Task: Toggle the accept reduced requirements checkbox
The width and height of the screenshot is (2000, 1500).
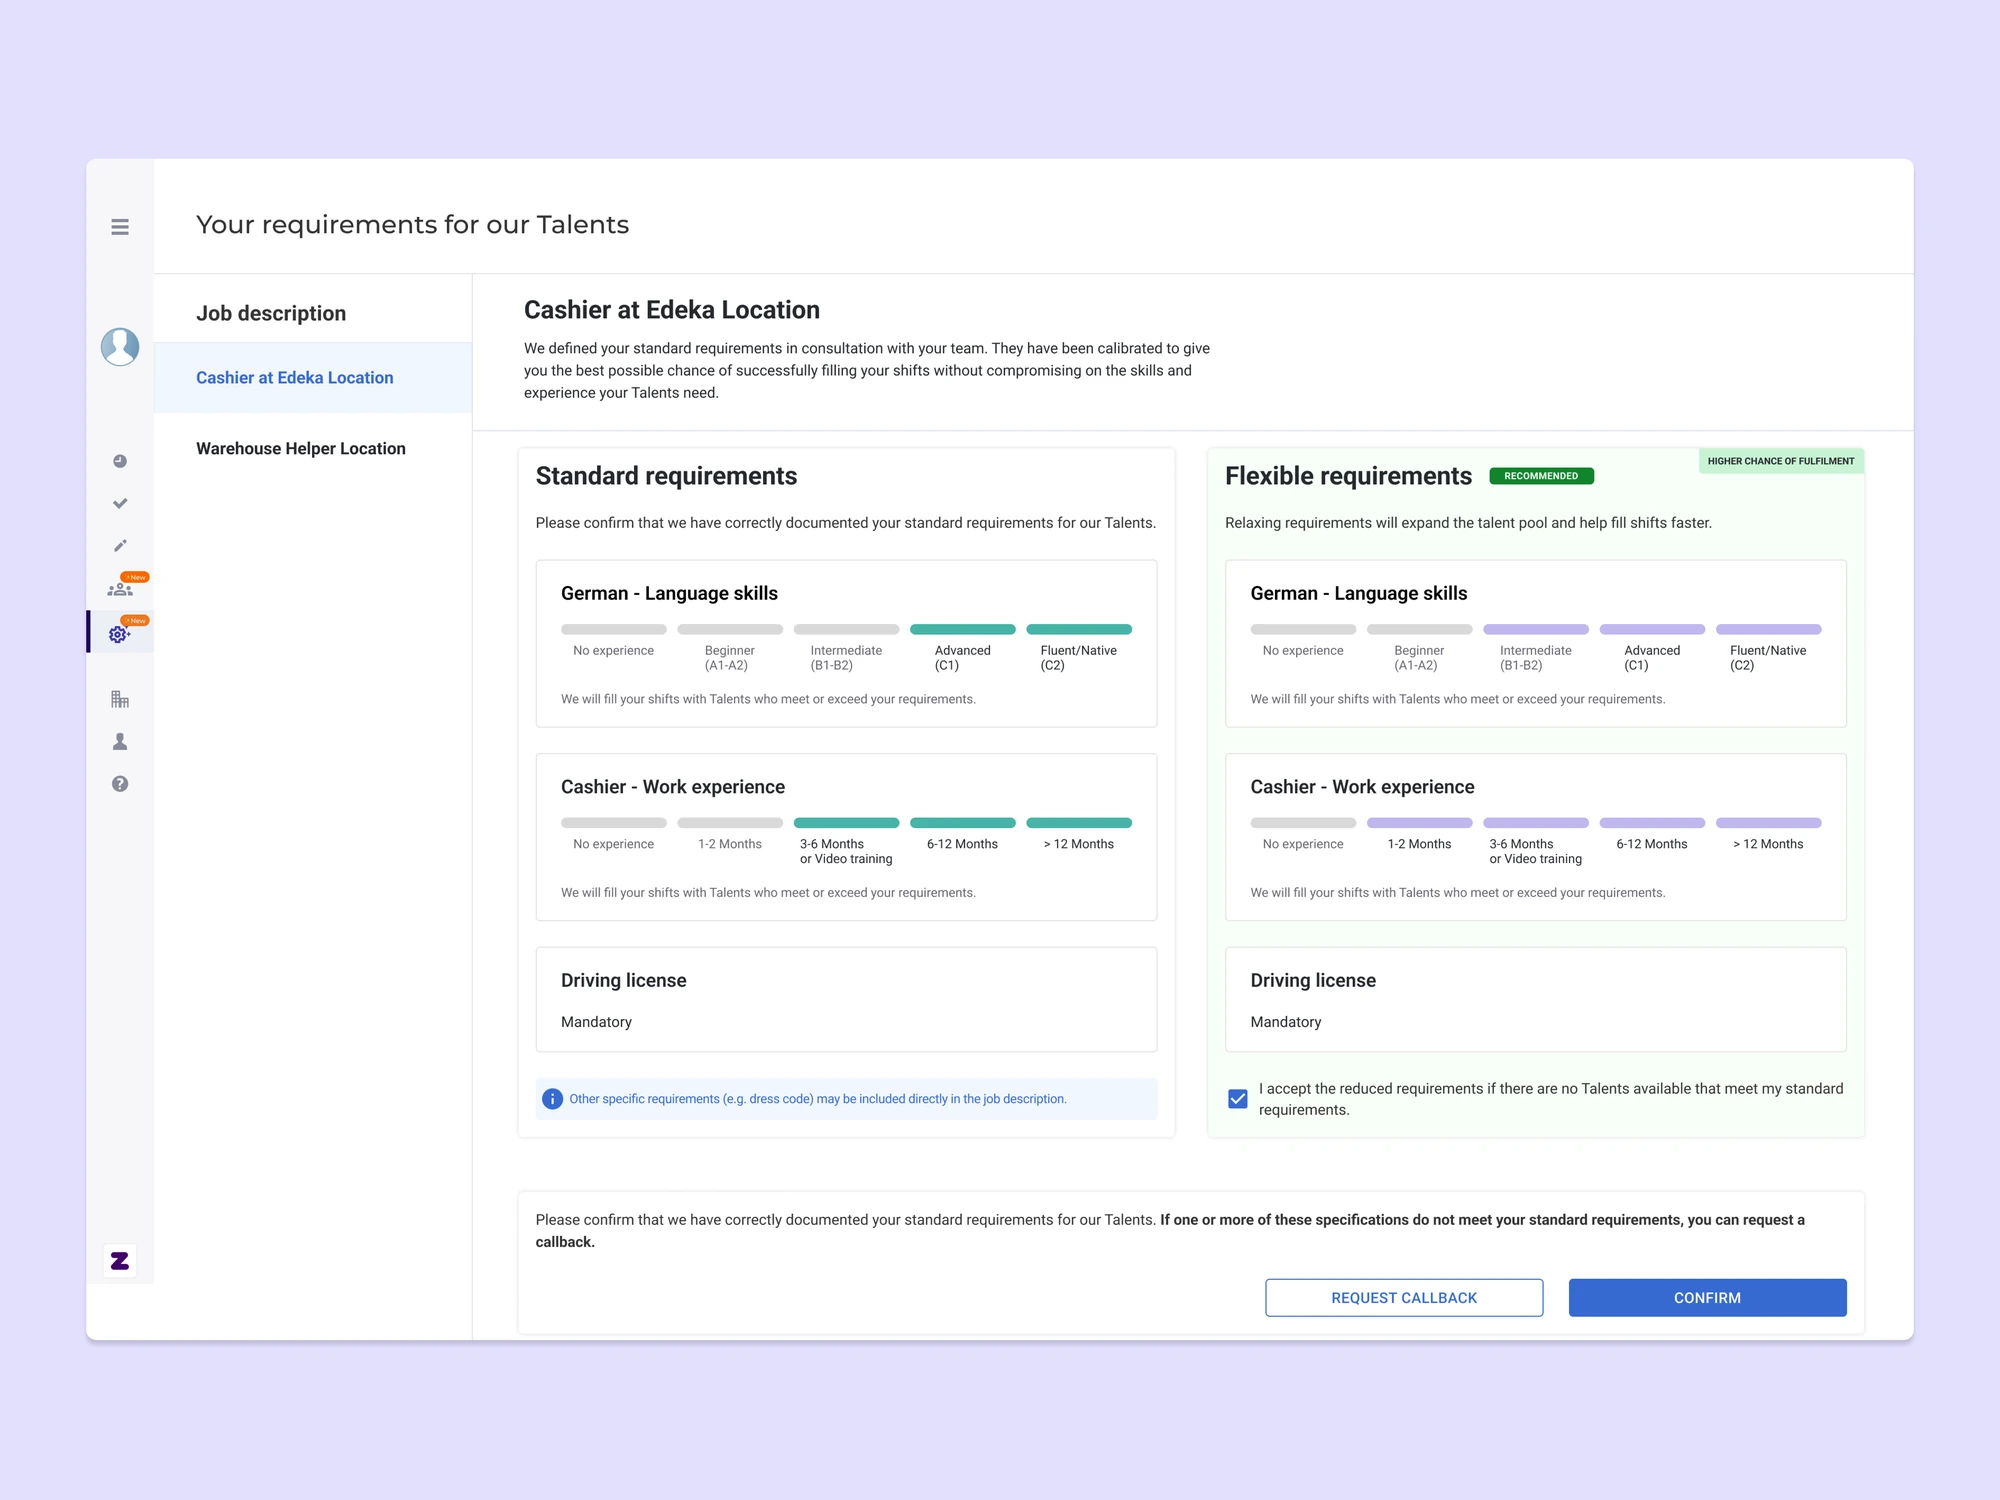Action: pos(1238,1099)
